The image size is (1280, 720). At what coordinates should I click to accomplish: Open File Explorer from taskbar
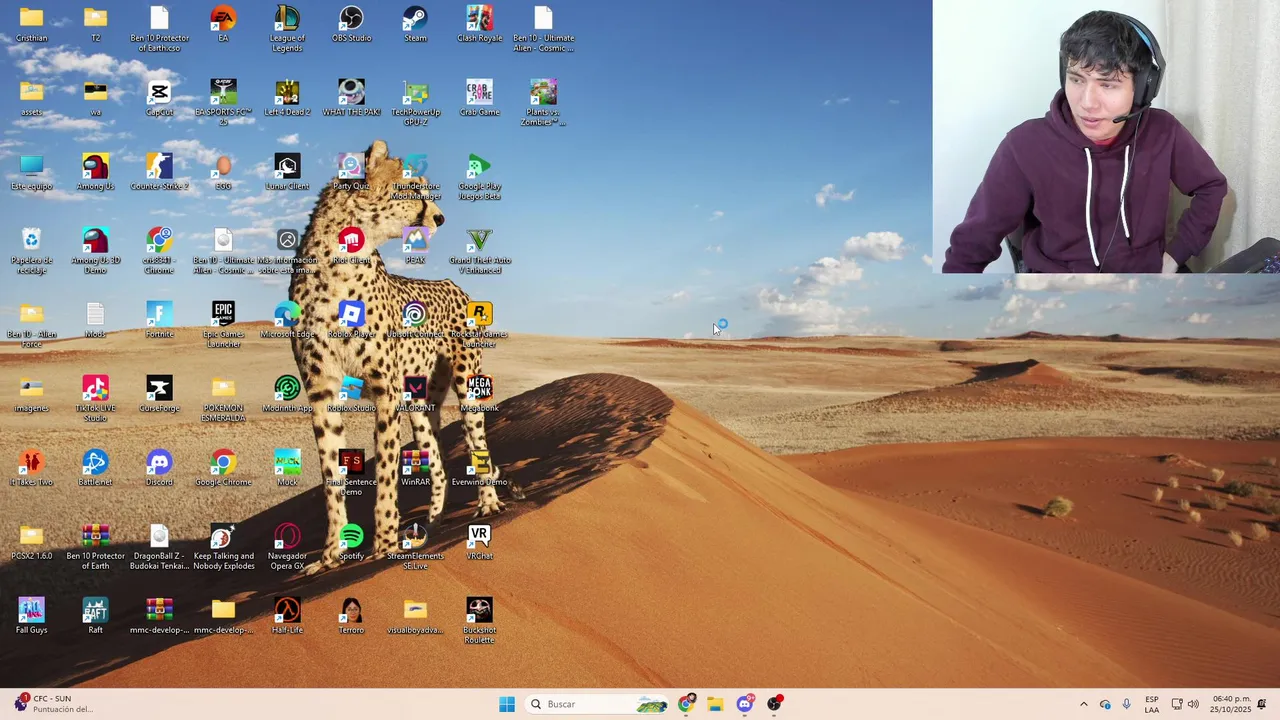pyautogui.click(x=715, y=704)
